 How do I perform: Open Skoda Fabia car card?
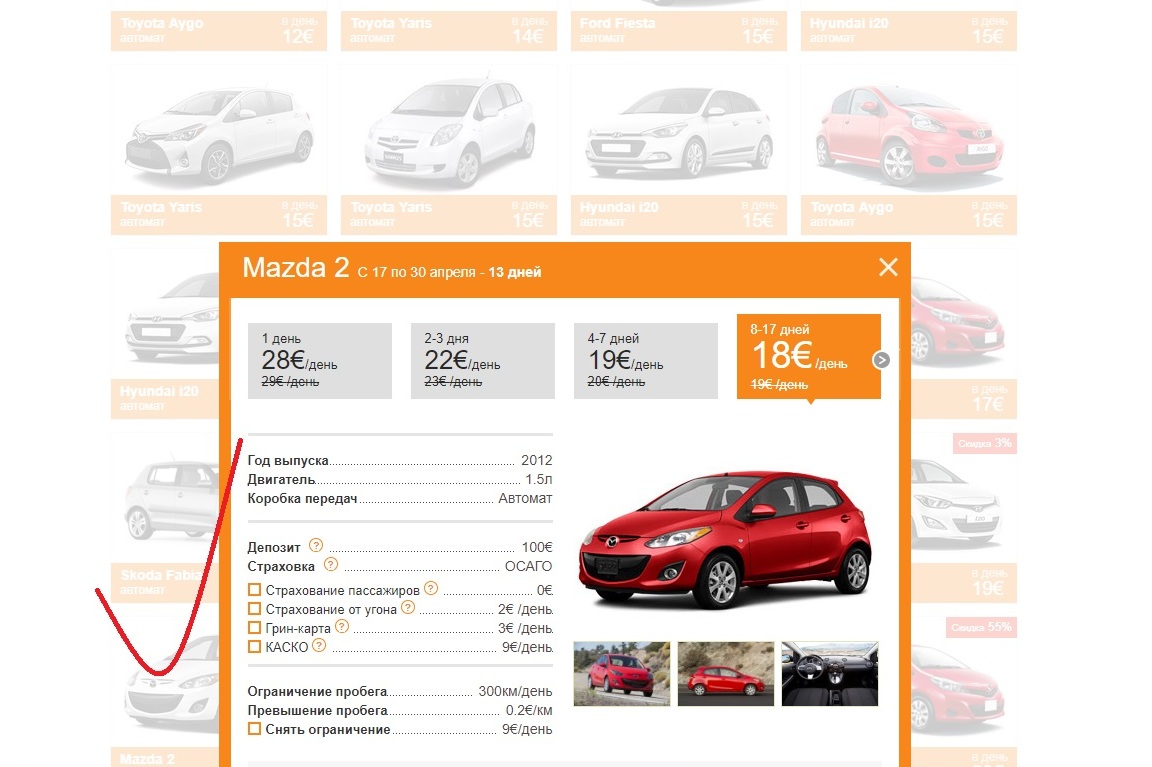[x=165, y=518]
